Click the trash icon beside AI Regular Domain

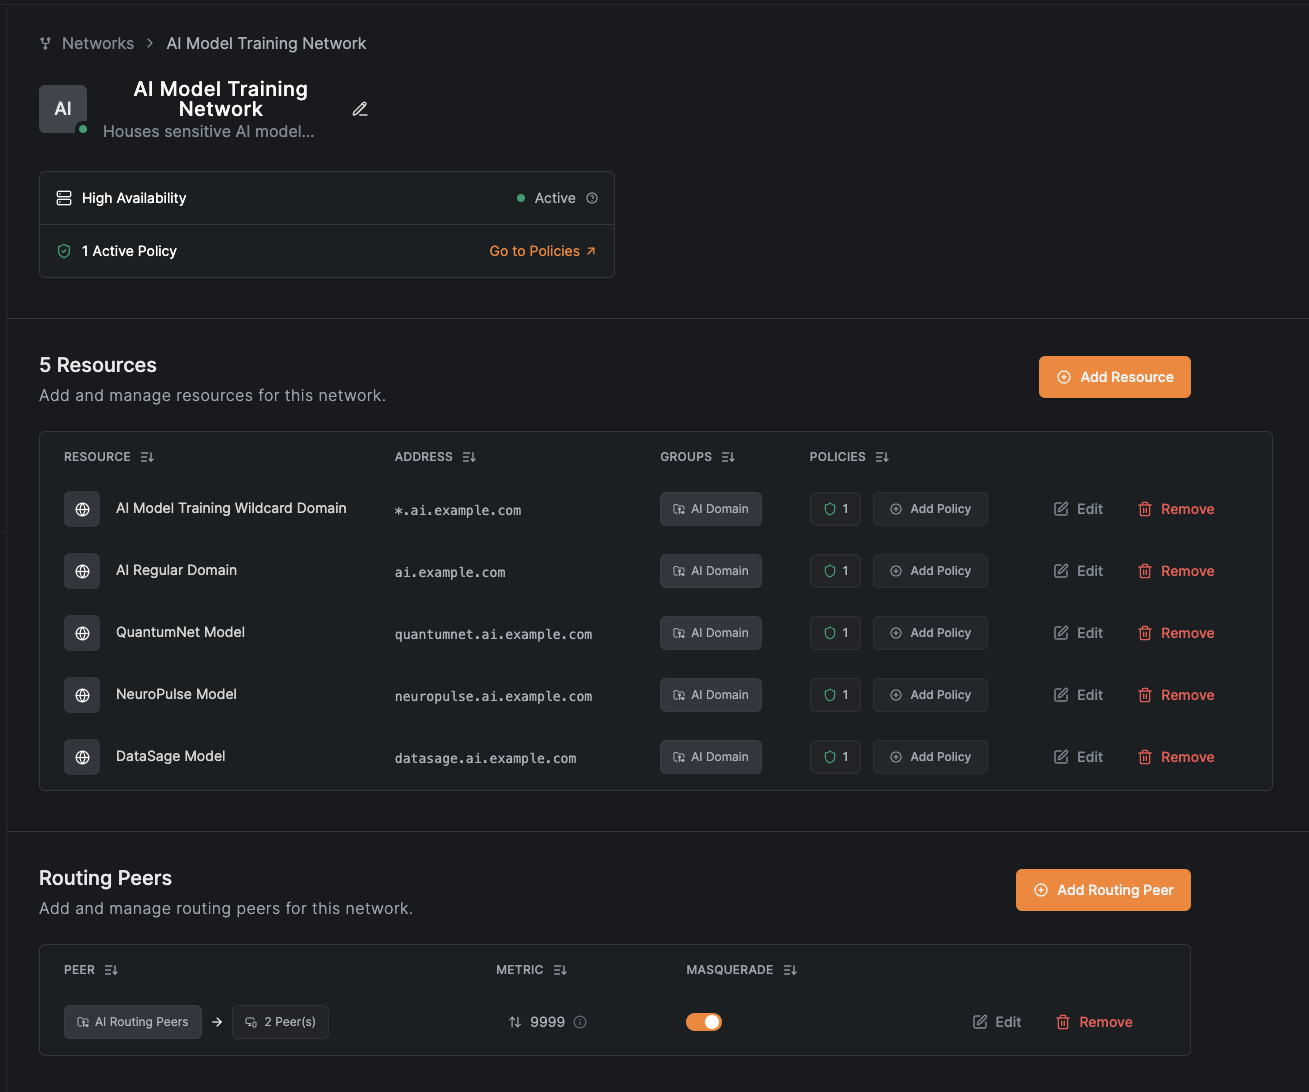(x=1145, y=570)
